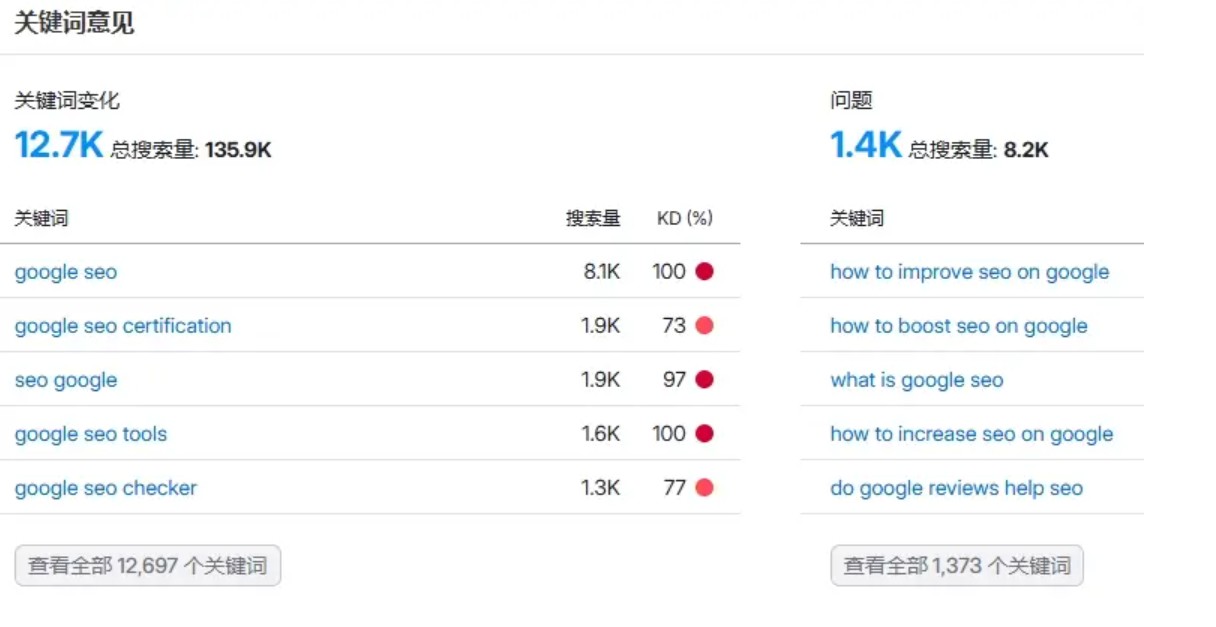Click the '关键词变化' heading
Image resolution: width=1216 pixels, height=627 pixels.
(67, 100)
